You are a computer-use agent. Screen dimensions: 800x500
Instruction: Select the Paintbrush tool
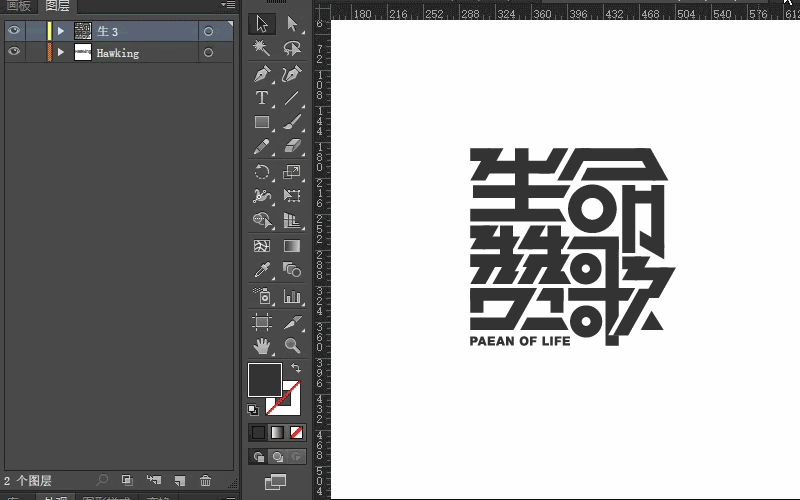[292, 122]
